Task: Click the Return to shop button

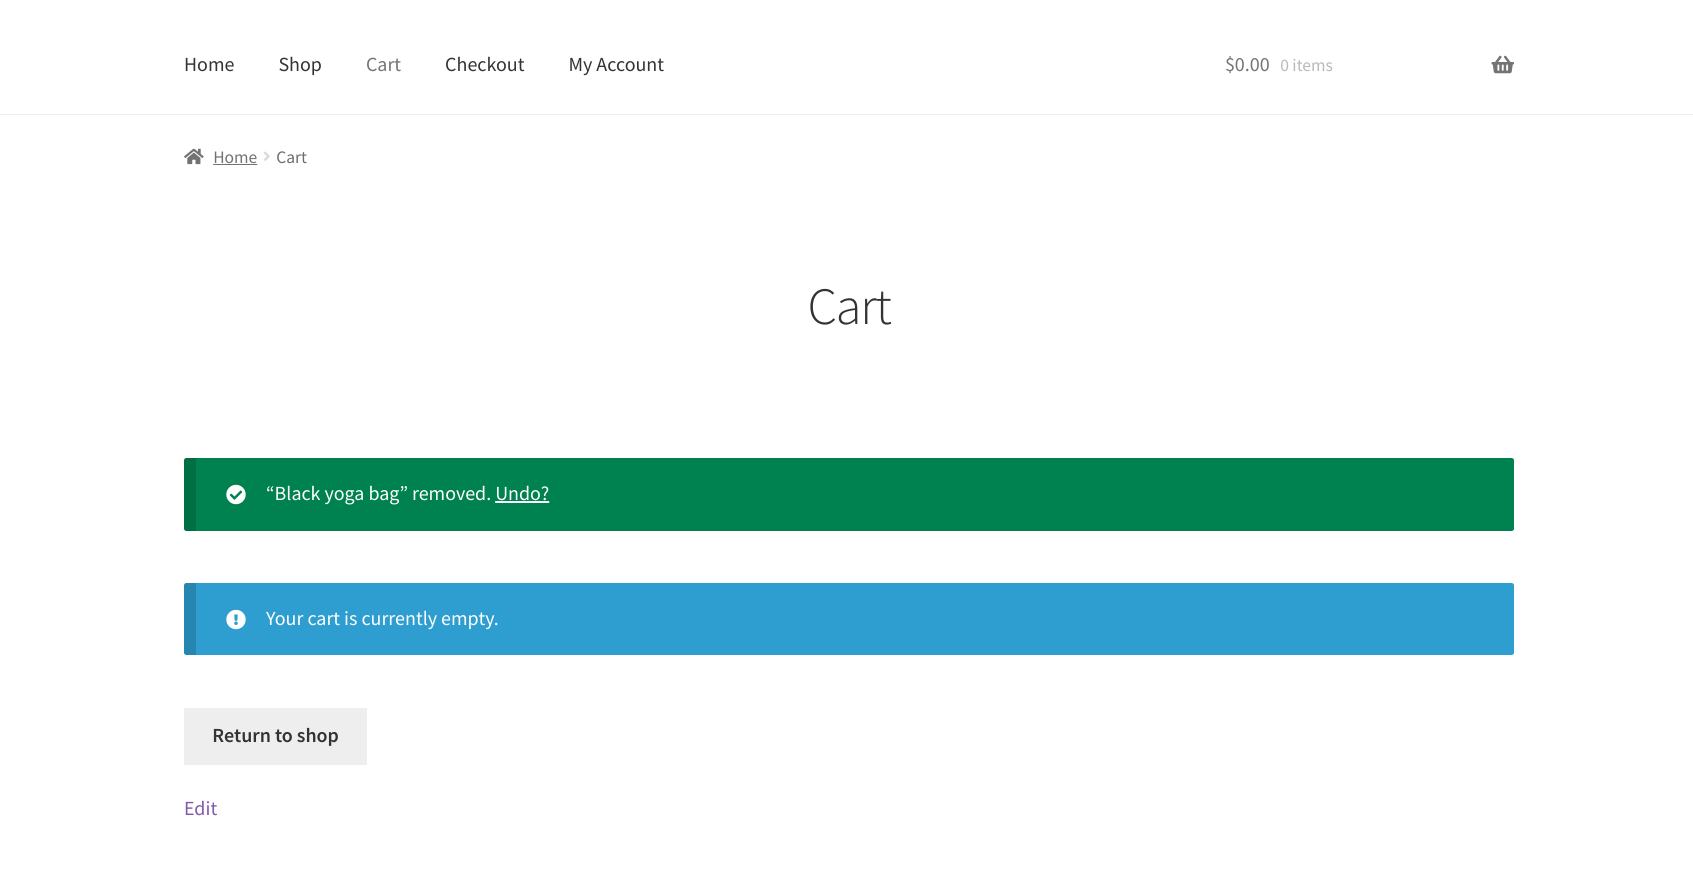Action: coord(275,736)
